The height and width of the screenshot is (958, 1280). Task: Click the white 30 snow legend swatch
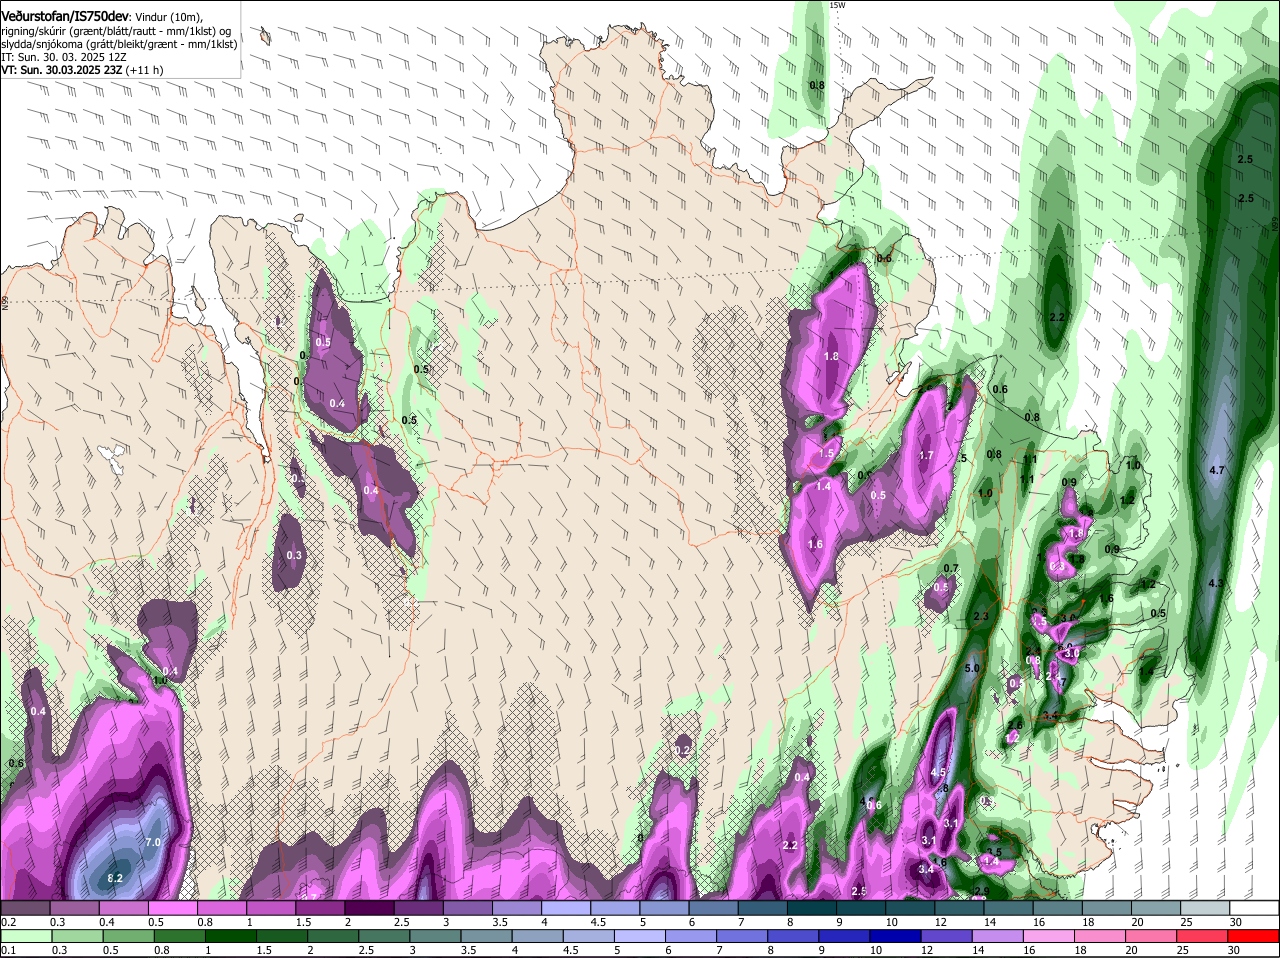coord(1254,906)
